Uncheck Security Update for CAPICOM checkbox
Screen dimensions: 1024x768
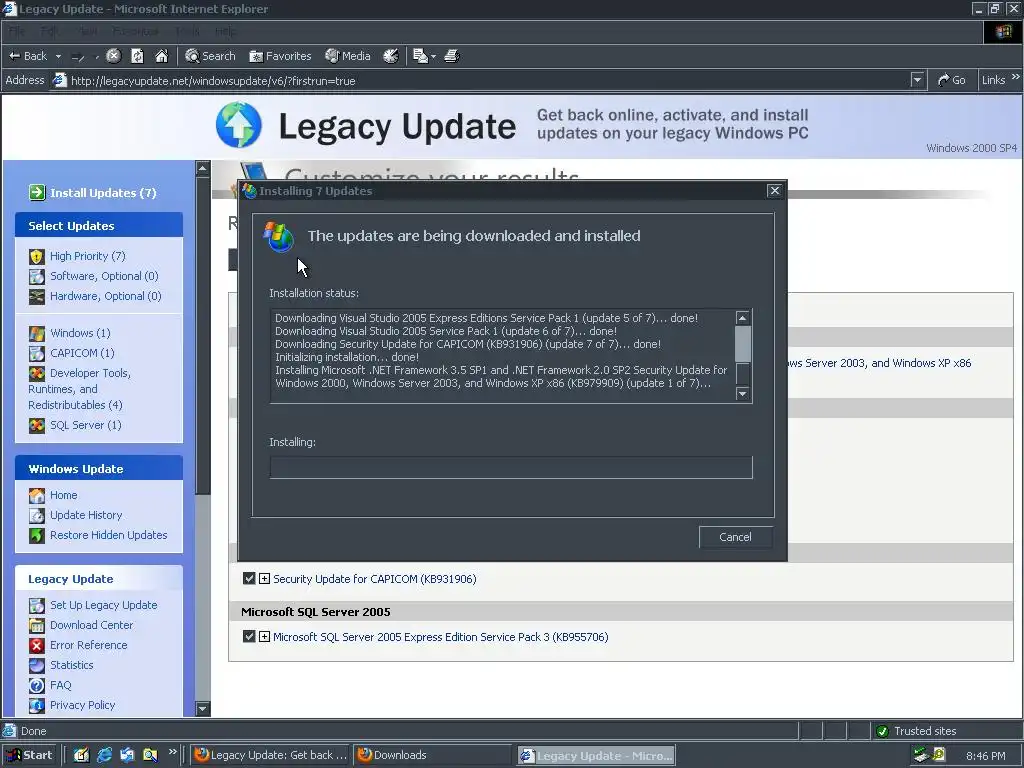pyautogui.click(x=249, y=578)
